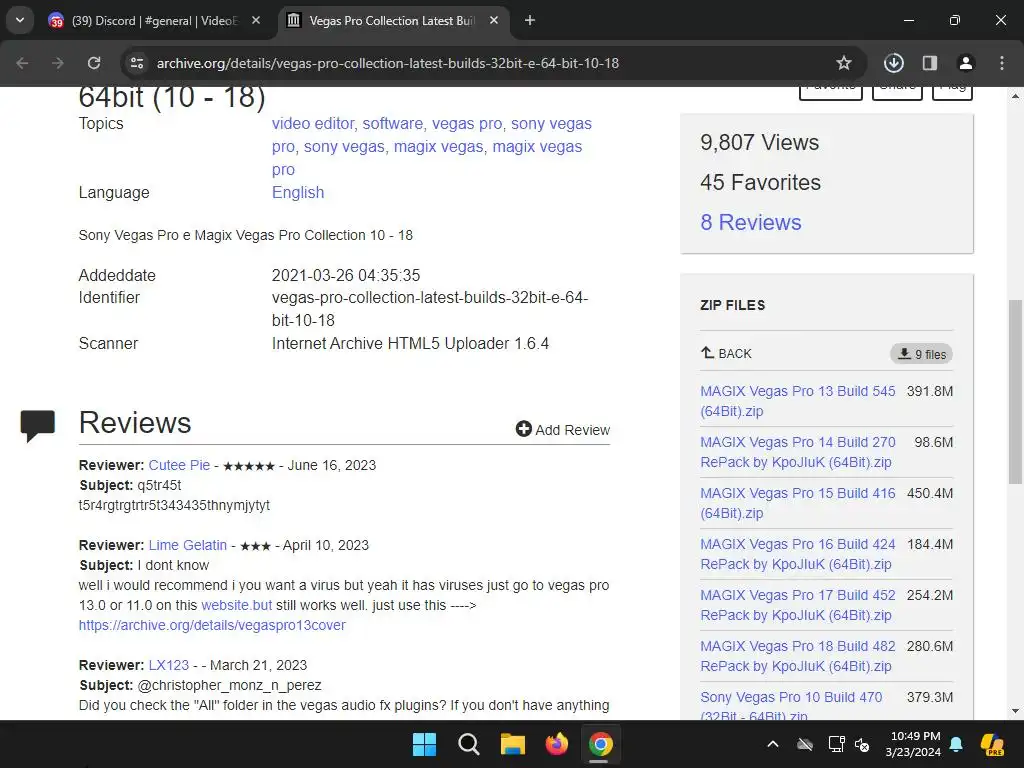Go BACK in the ZIP files list
The width and height of the screenshot is (1024, 768).
[726, 353]
